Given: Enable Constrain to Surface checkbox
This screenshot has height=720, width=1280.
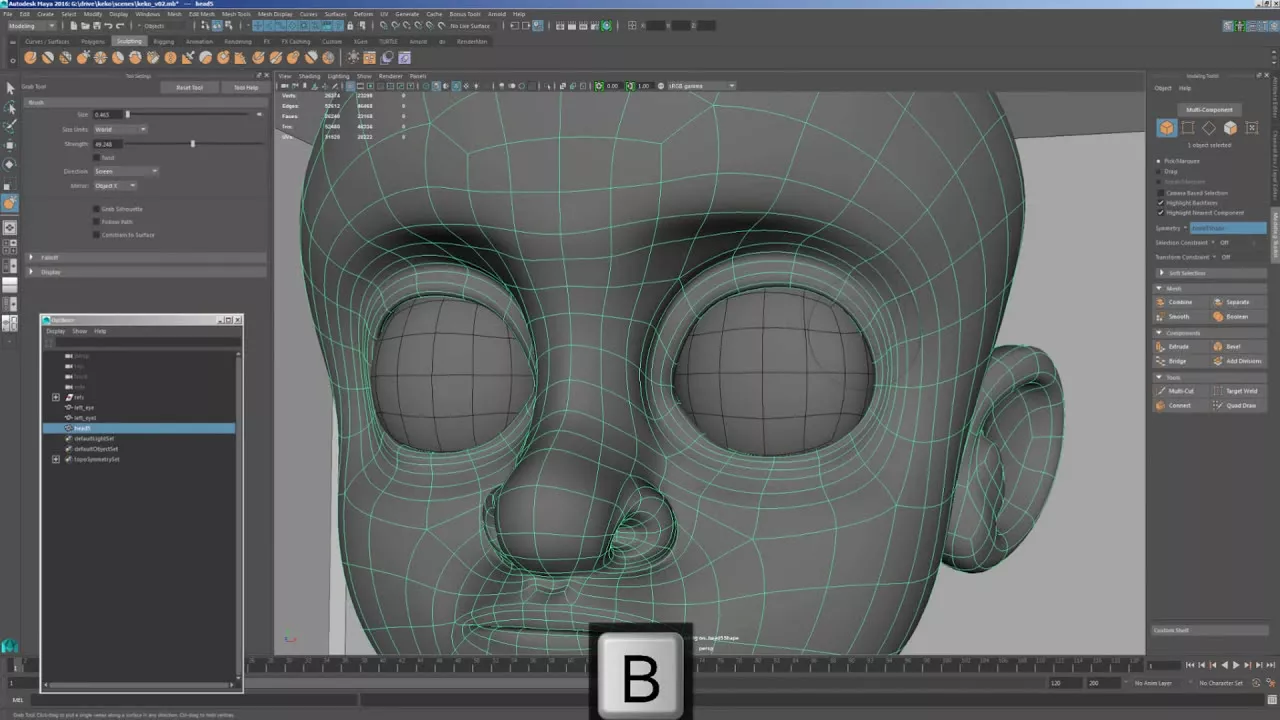Looking at the screenshot, I should click(97, 235).
